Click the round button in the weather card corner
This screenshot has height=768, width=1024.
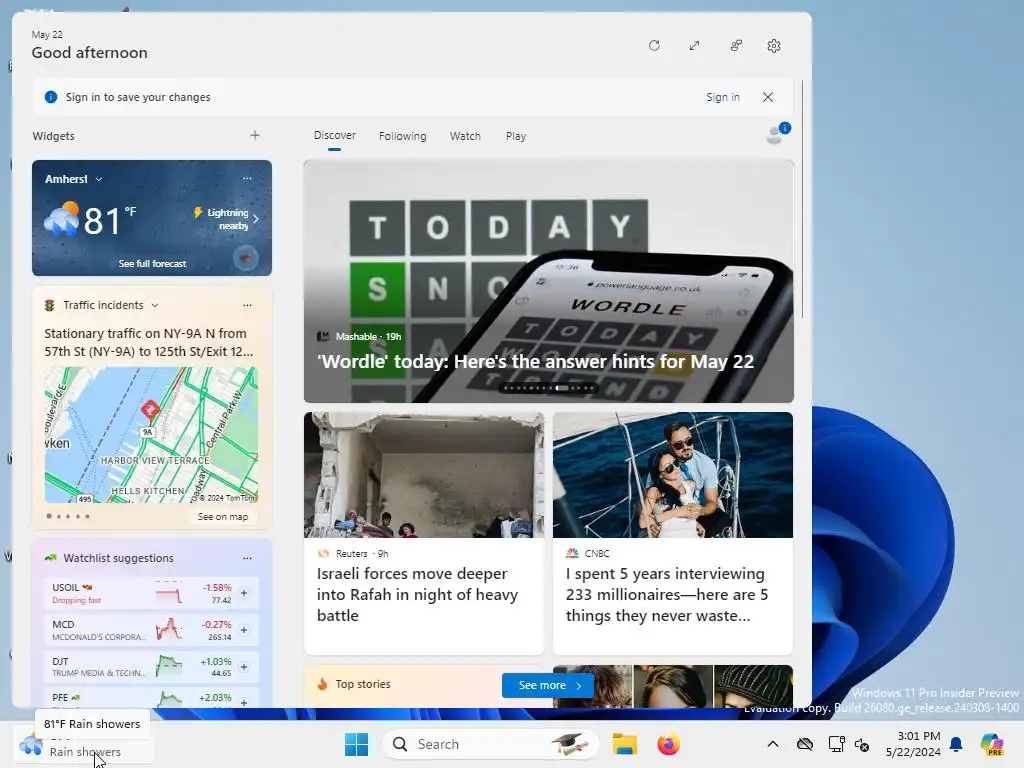[x=246, y=259]
